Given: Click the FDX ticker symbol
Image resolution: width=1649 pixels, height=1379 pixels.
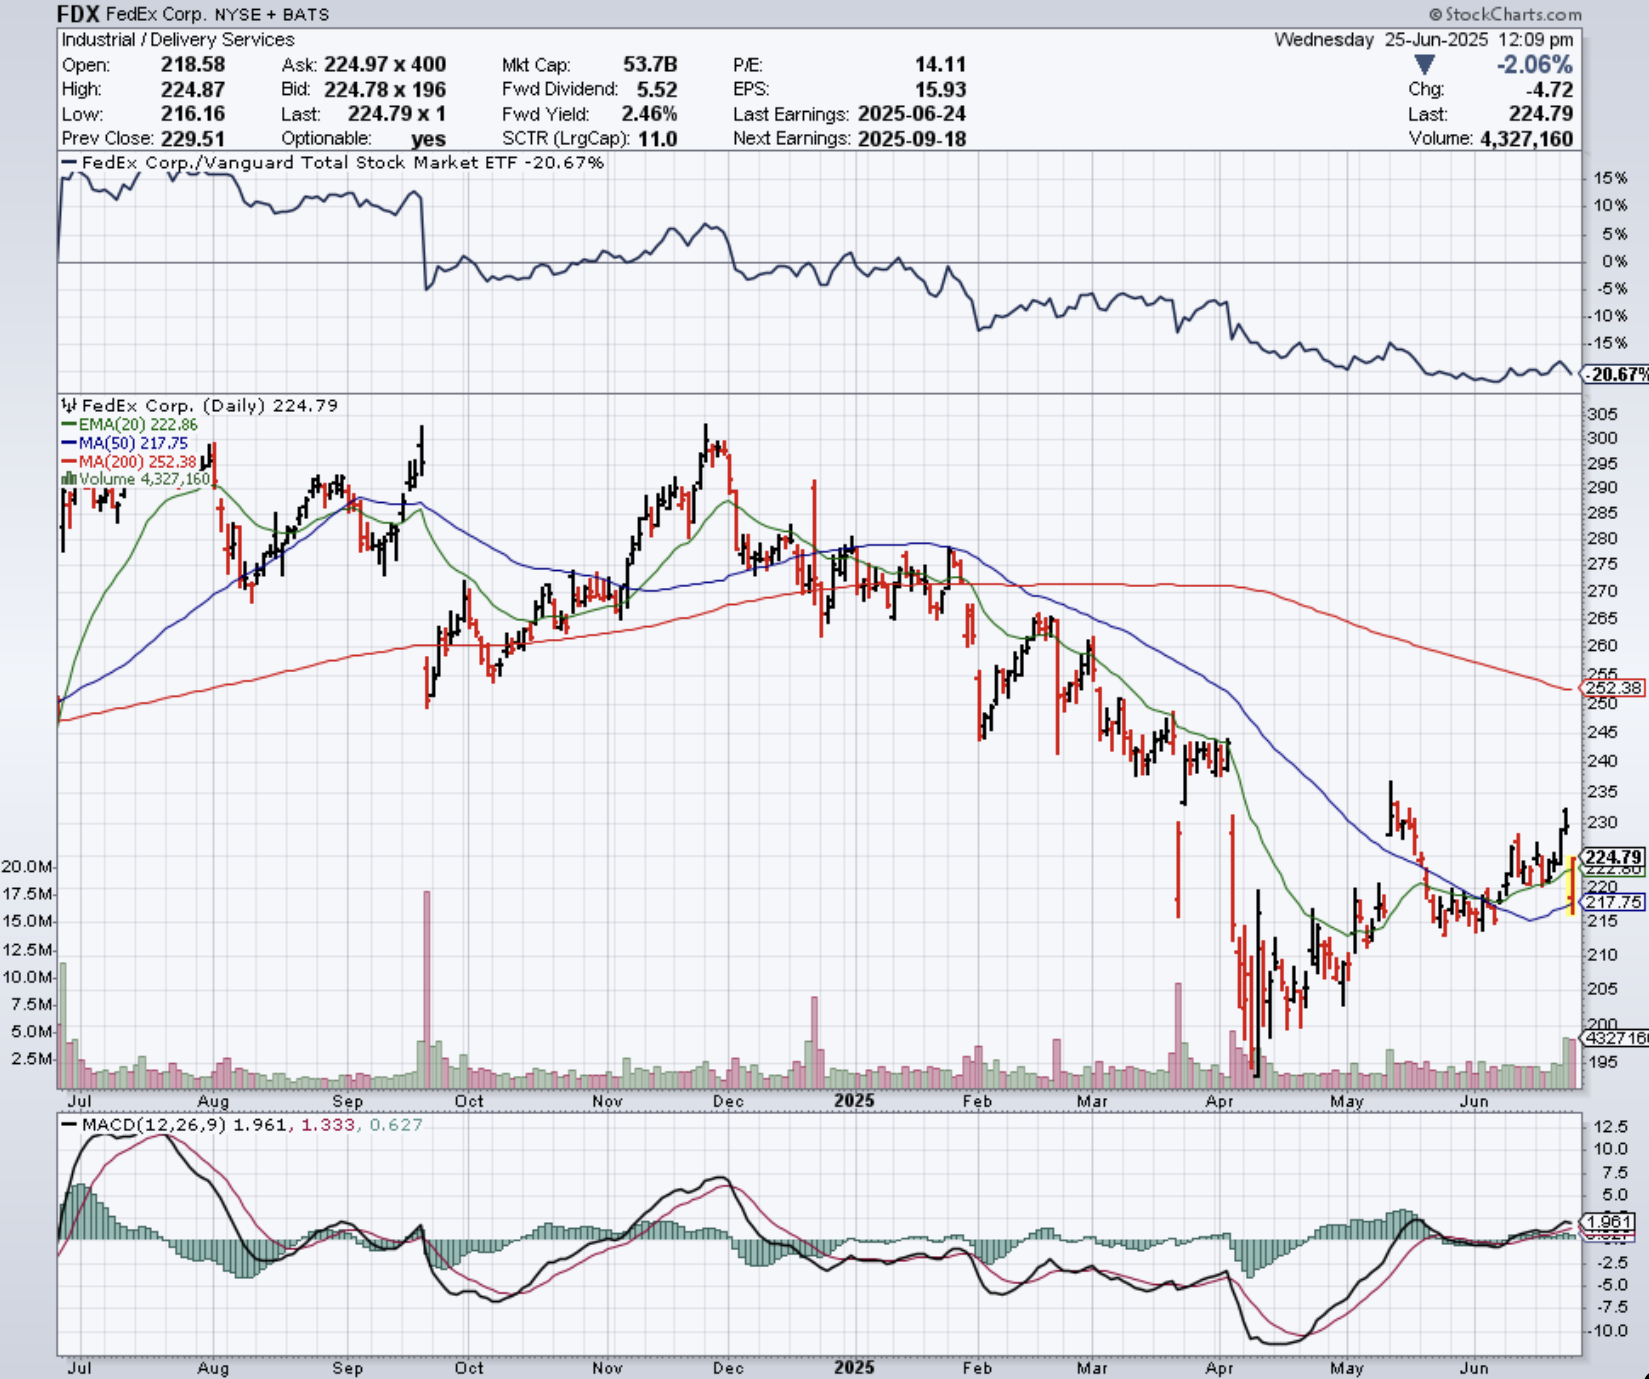Looking at the screenshot, I should click(x=79, y=14).
